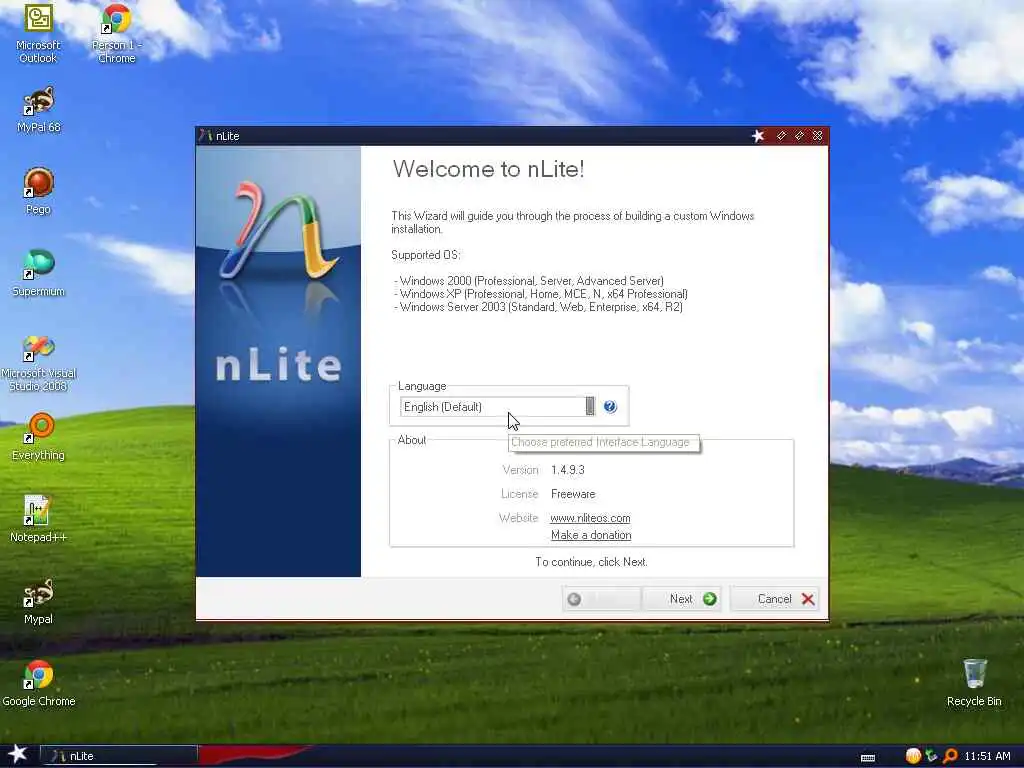Click the Windows XP supported OS line
Viewport: 1024px width, 768px height.
(541, 294)
